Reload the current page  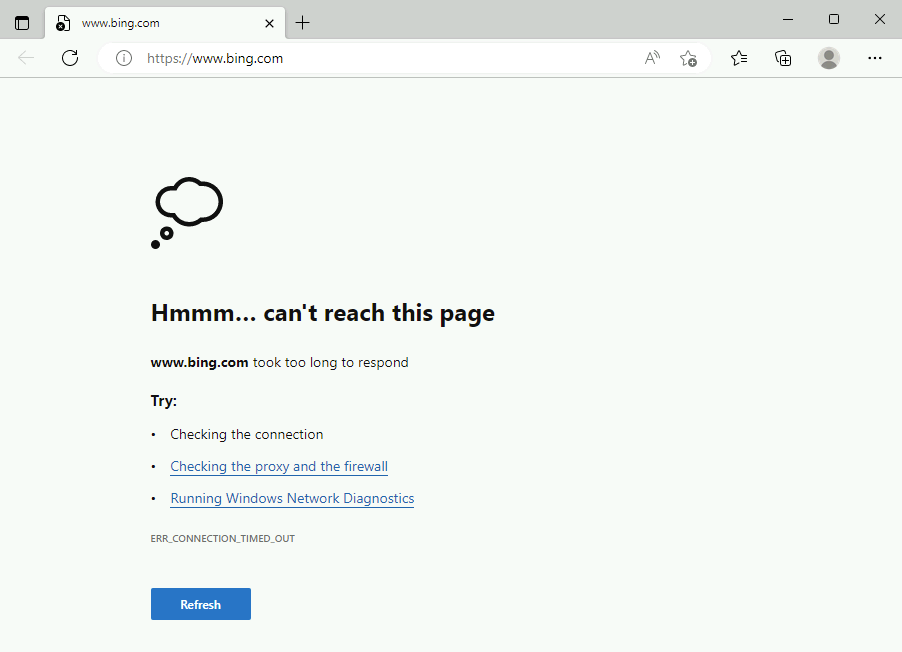(x=69, y=58)
